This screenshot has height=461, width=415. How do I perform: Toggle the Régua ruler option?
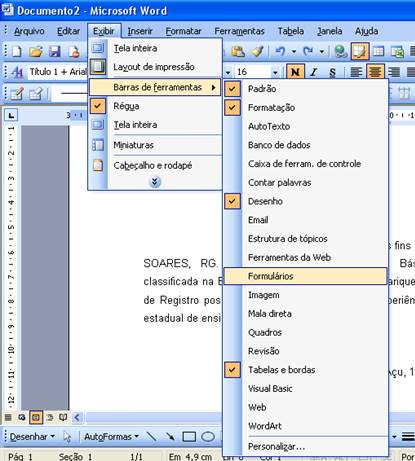[155, 106]
